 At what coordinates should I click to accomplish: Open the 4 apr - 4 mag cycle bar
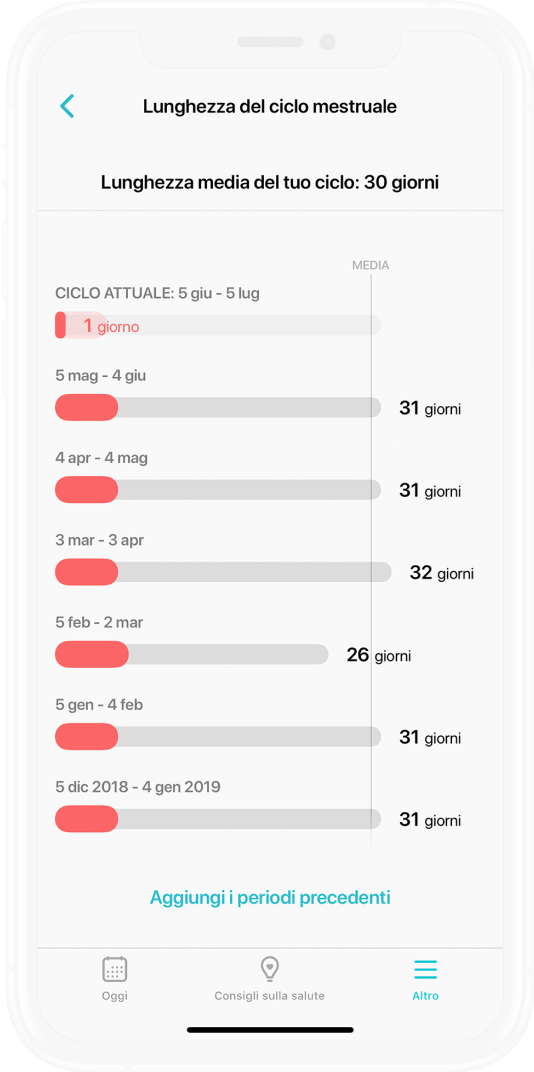217,490
